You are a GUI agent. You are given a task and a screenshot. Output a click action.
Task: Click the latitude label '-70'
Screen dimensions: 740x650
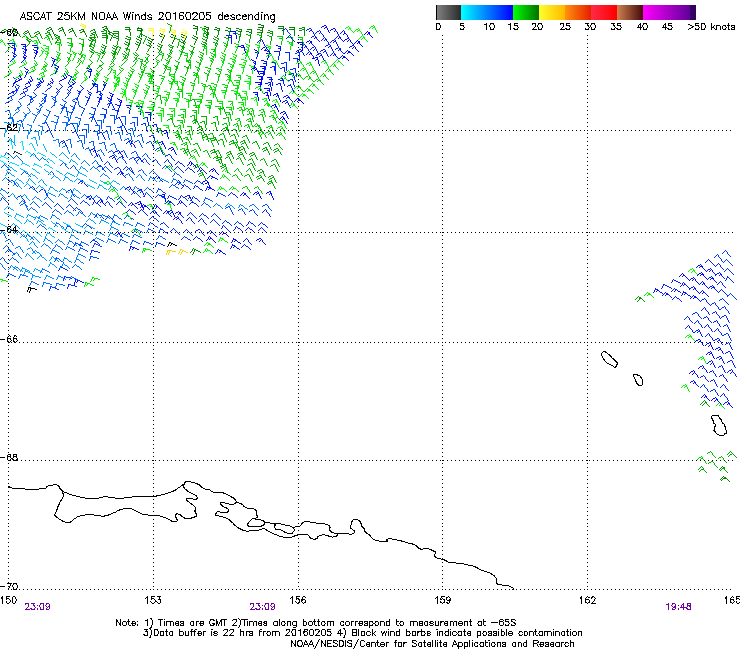[x=10, y=586]
